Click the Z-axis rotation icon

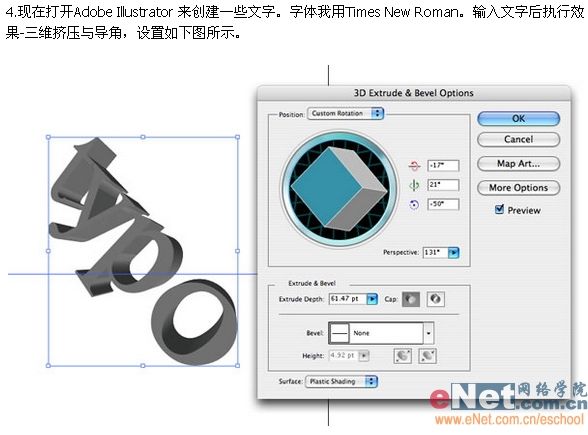pos(414,205)
